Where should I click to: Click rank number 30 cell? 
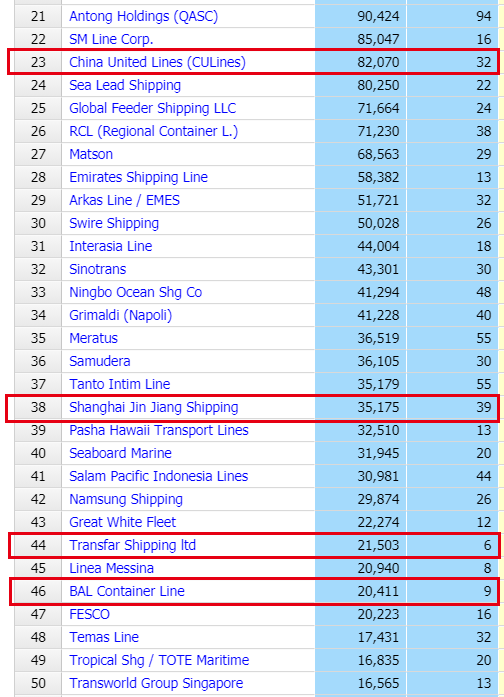[38, 224]
